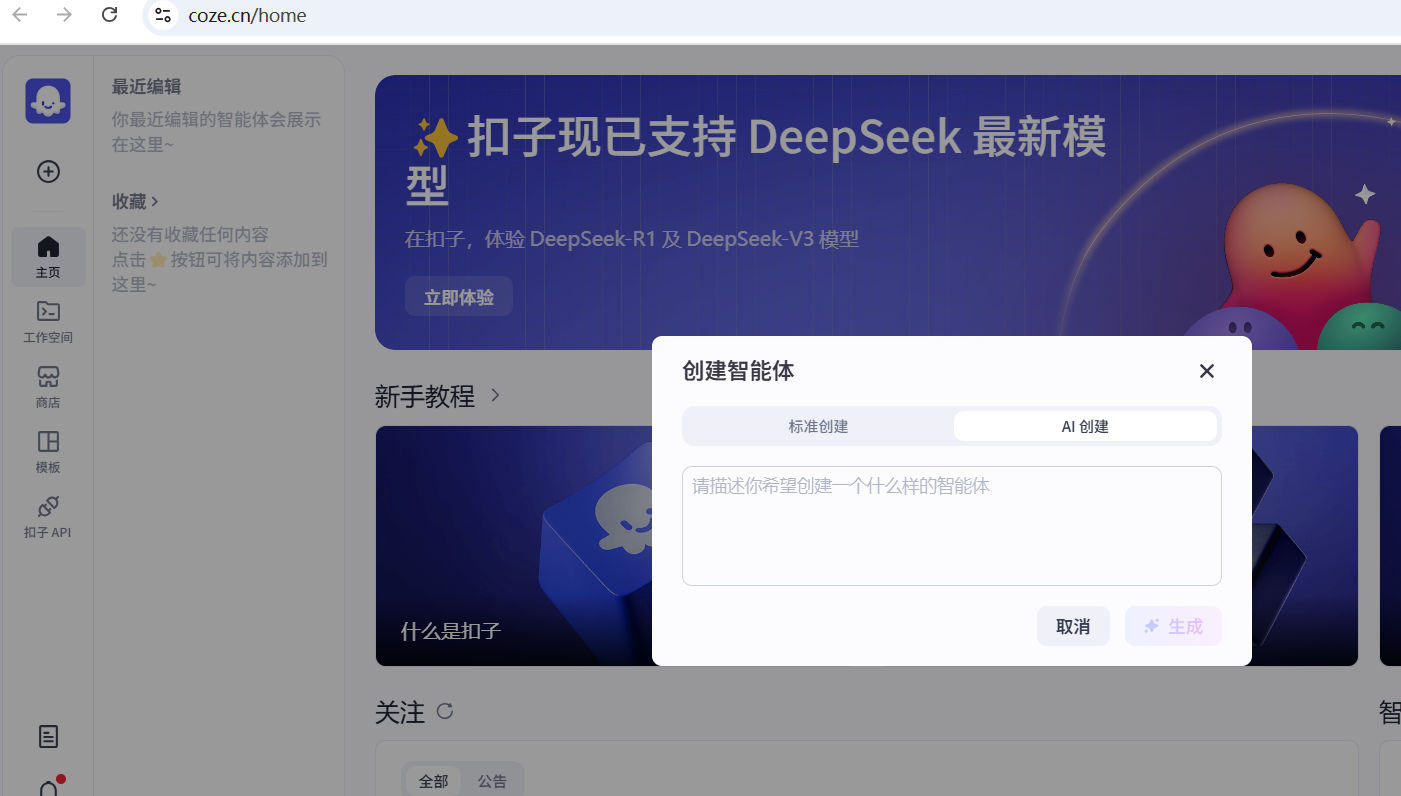Click the plus create icon in the sidebar

[48, 172]
